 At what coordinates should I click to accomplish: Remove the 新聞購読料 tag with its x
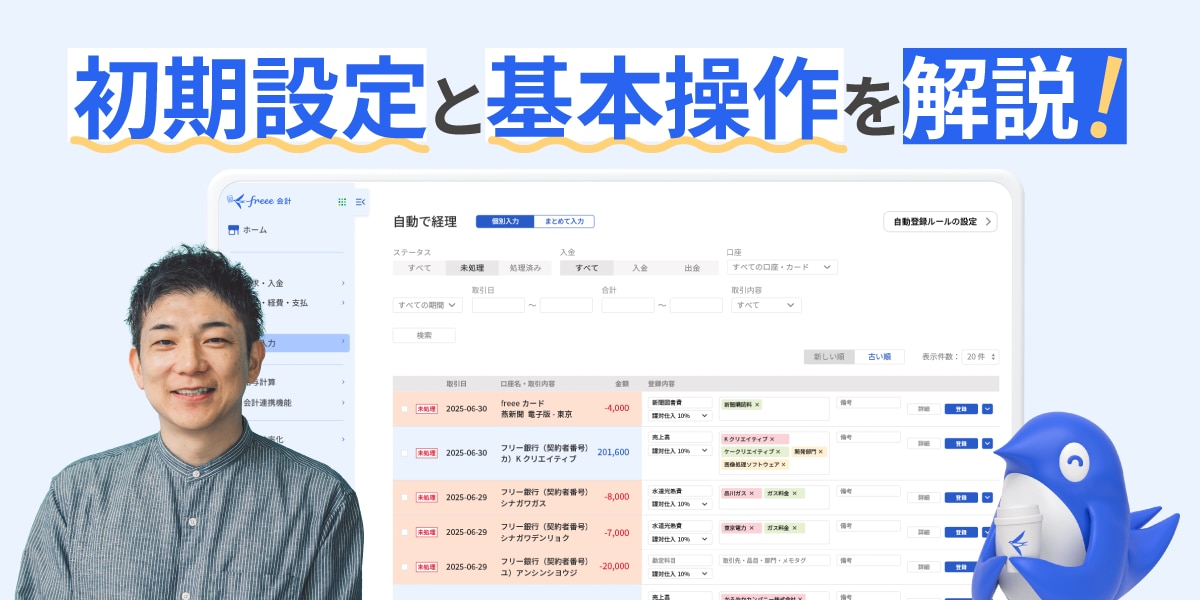(x=757, y=405)
